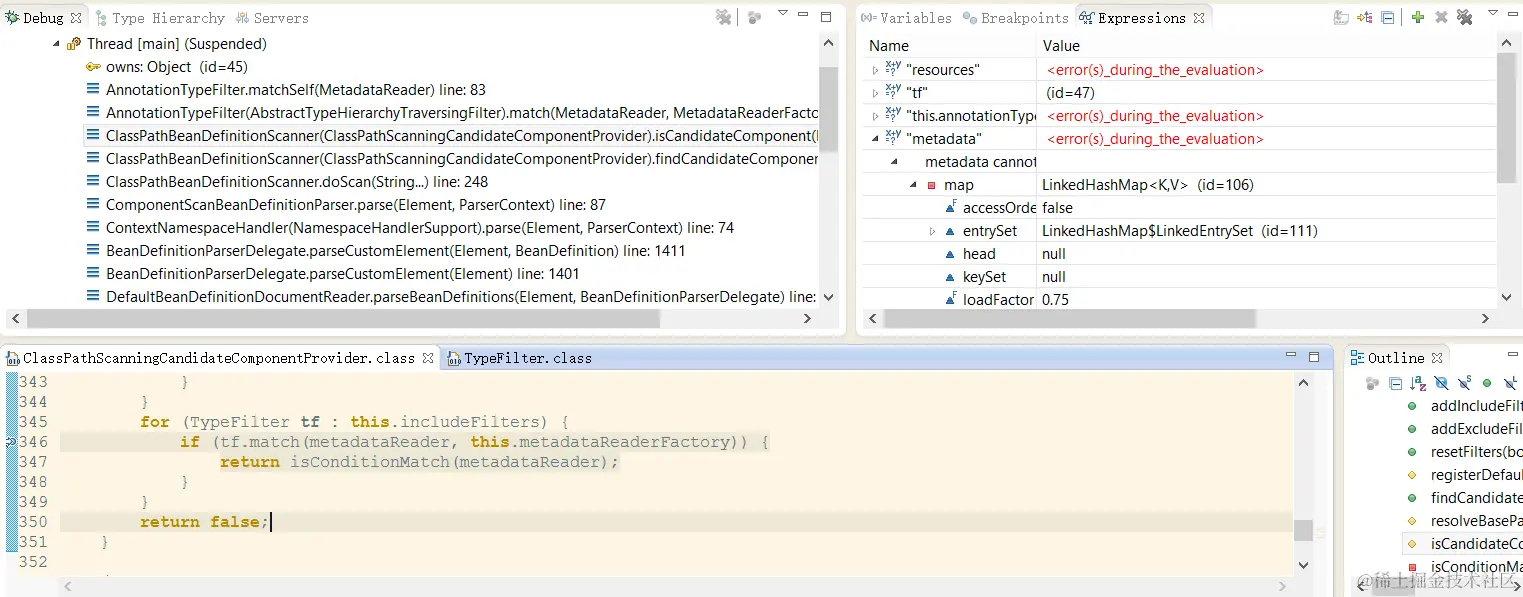Screen dimensions: 1523x597
Task: Click the code editor vertical scrollbar
Action: pyautogui.click(x=1303, y=530)
